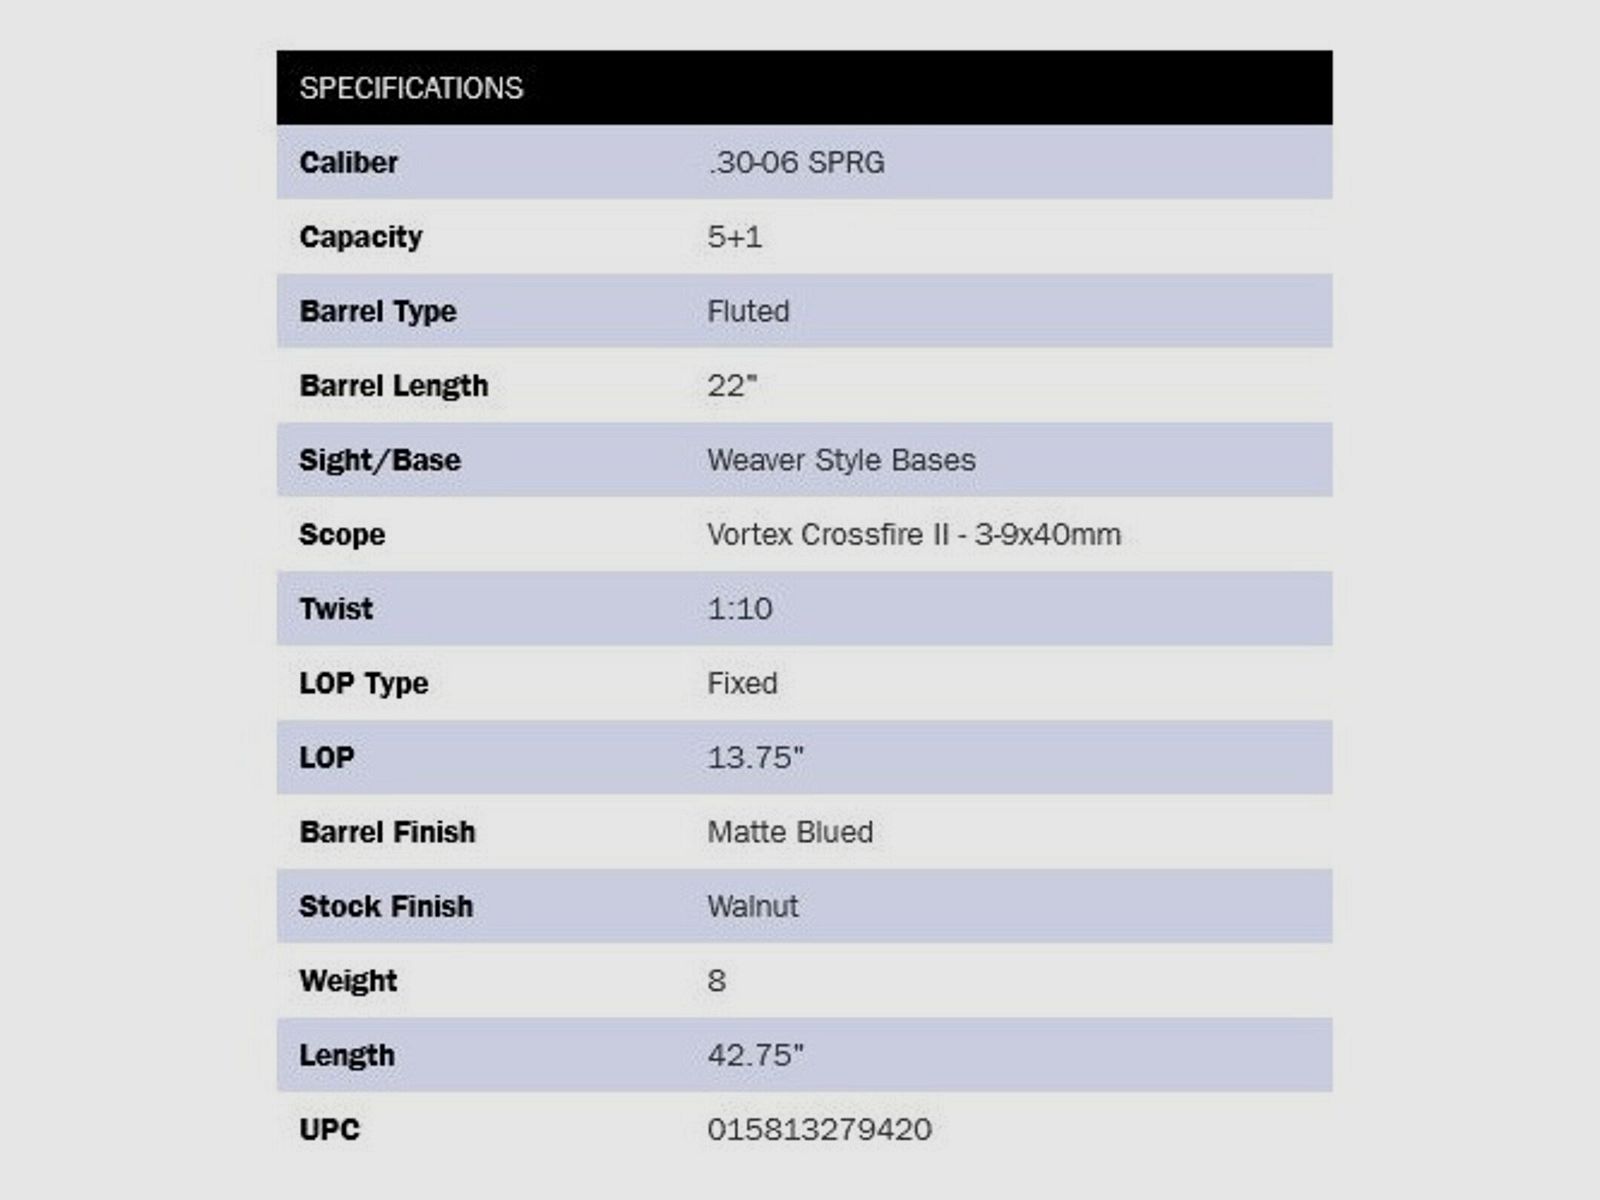1600x1200 pixels.
Task: Click the SPECIFICATIONS header title
Action: click(x=411, y=88)
